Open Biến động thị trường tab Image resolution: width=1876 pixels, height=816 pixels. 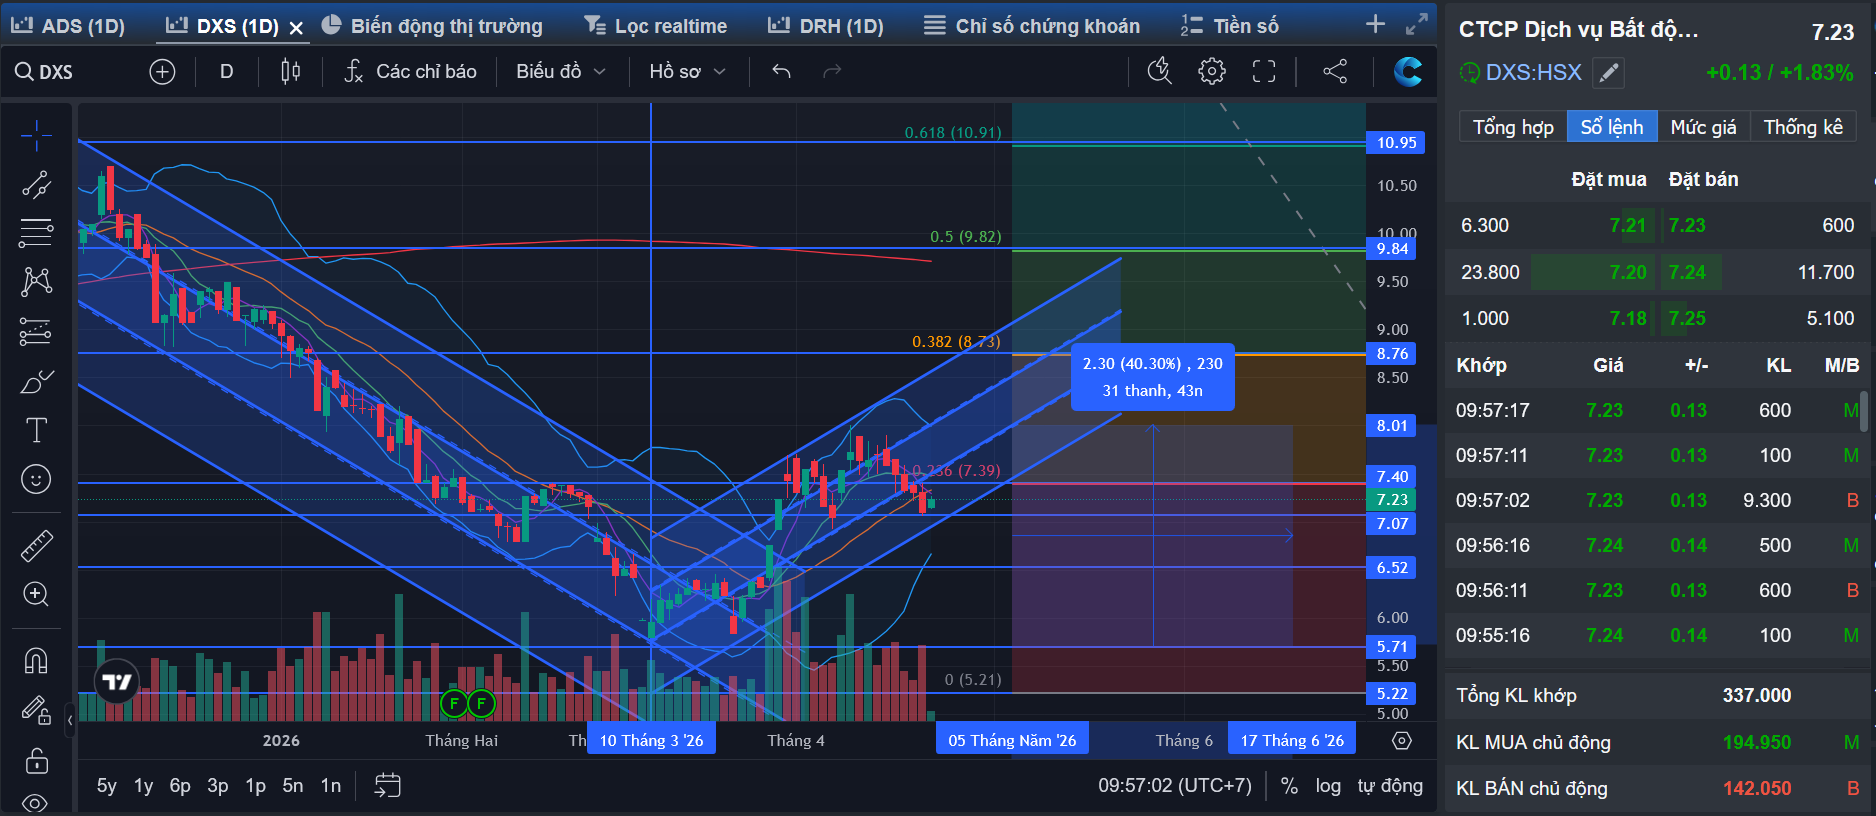point(432,26)
